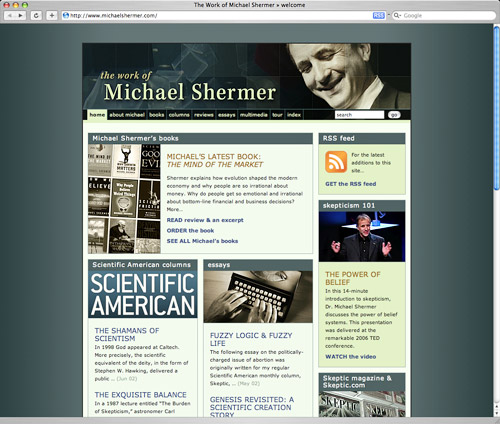Image resolution: width=500 pixels, height=424 pixels.
Task: Click the TED talk video thumbnail
Action: pyautogui.click(x=362, y=236)
